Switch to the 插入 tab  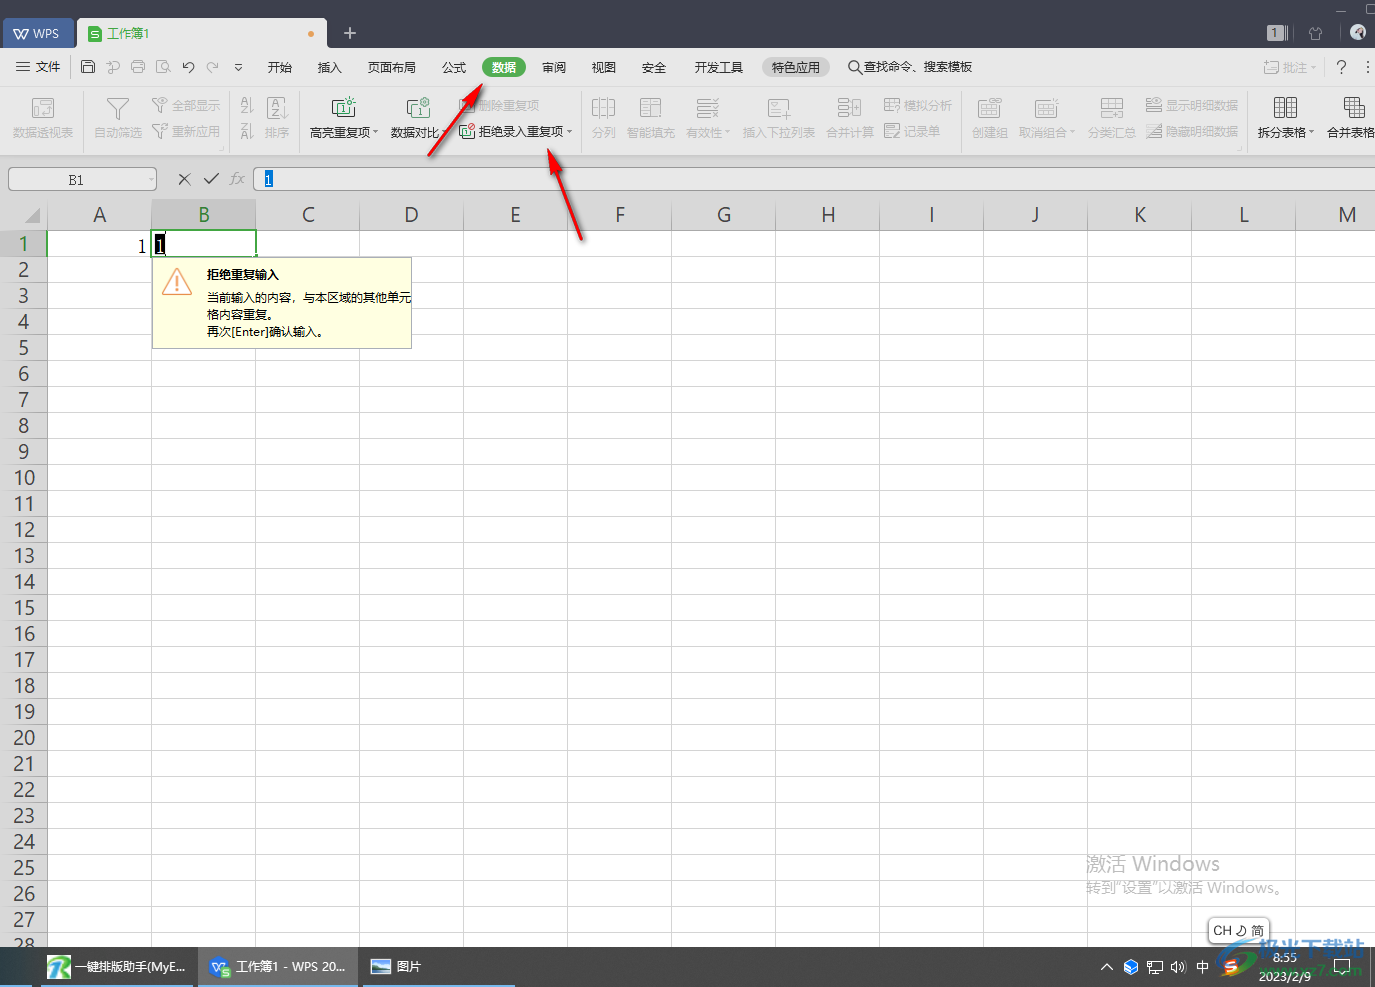[x=329, y=67]
